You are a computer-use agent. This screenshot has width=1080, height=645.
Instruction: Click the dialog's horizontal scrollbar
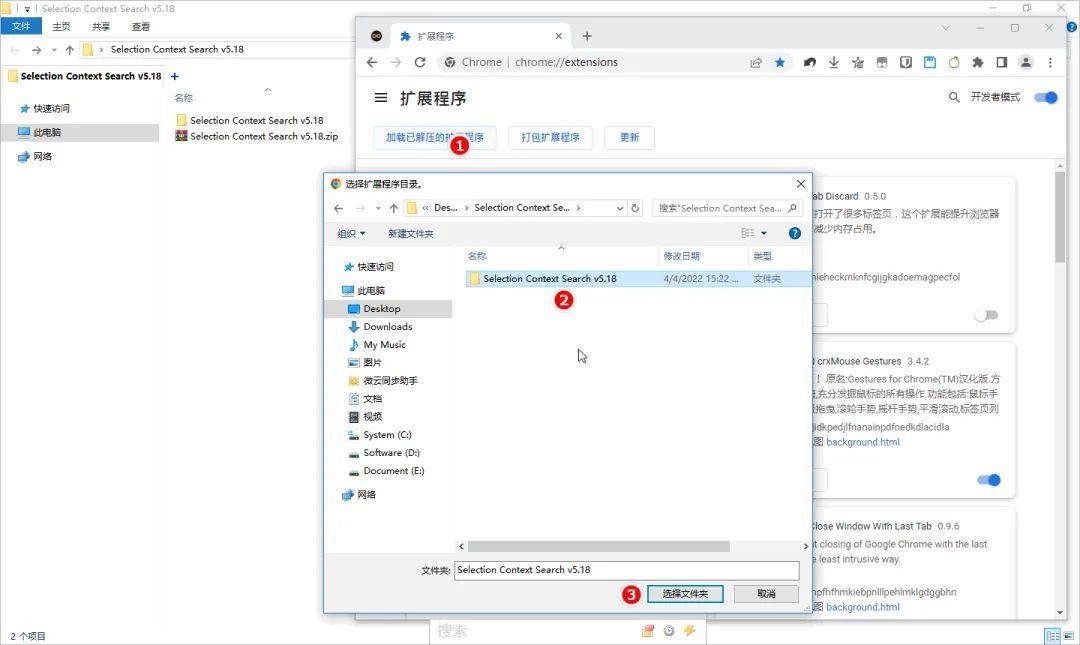coord(598,546)
